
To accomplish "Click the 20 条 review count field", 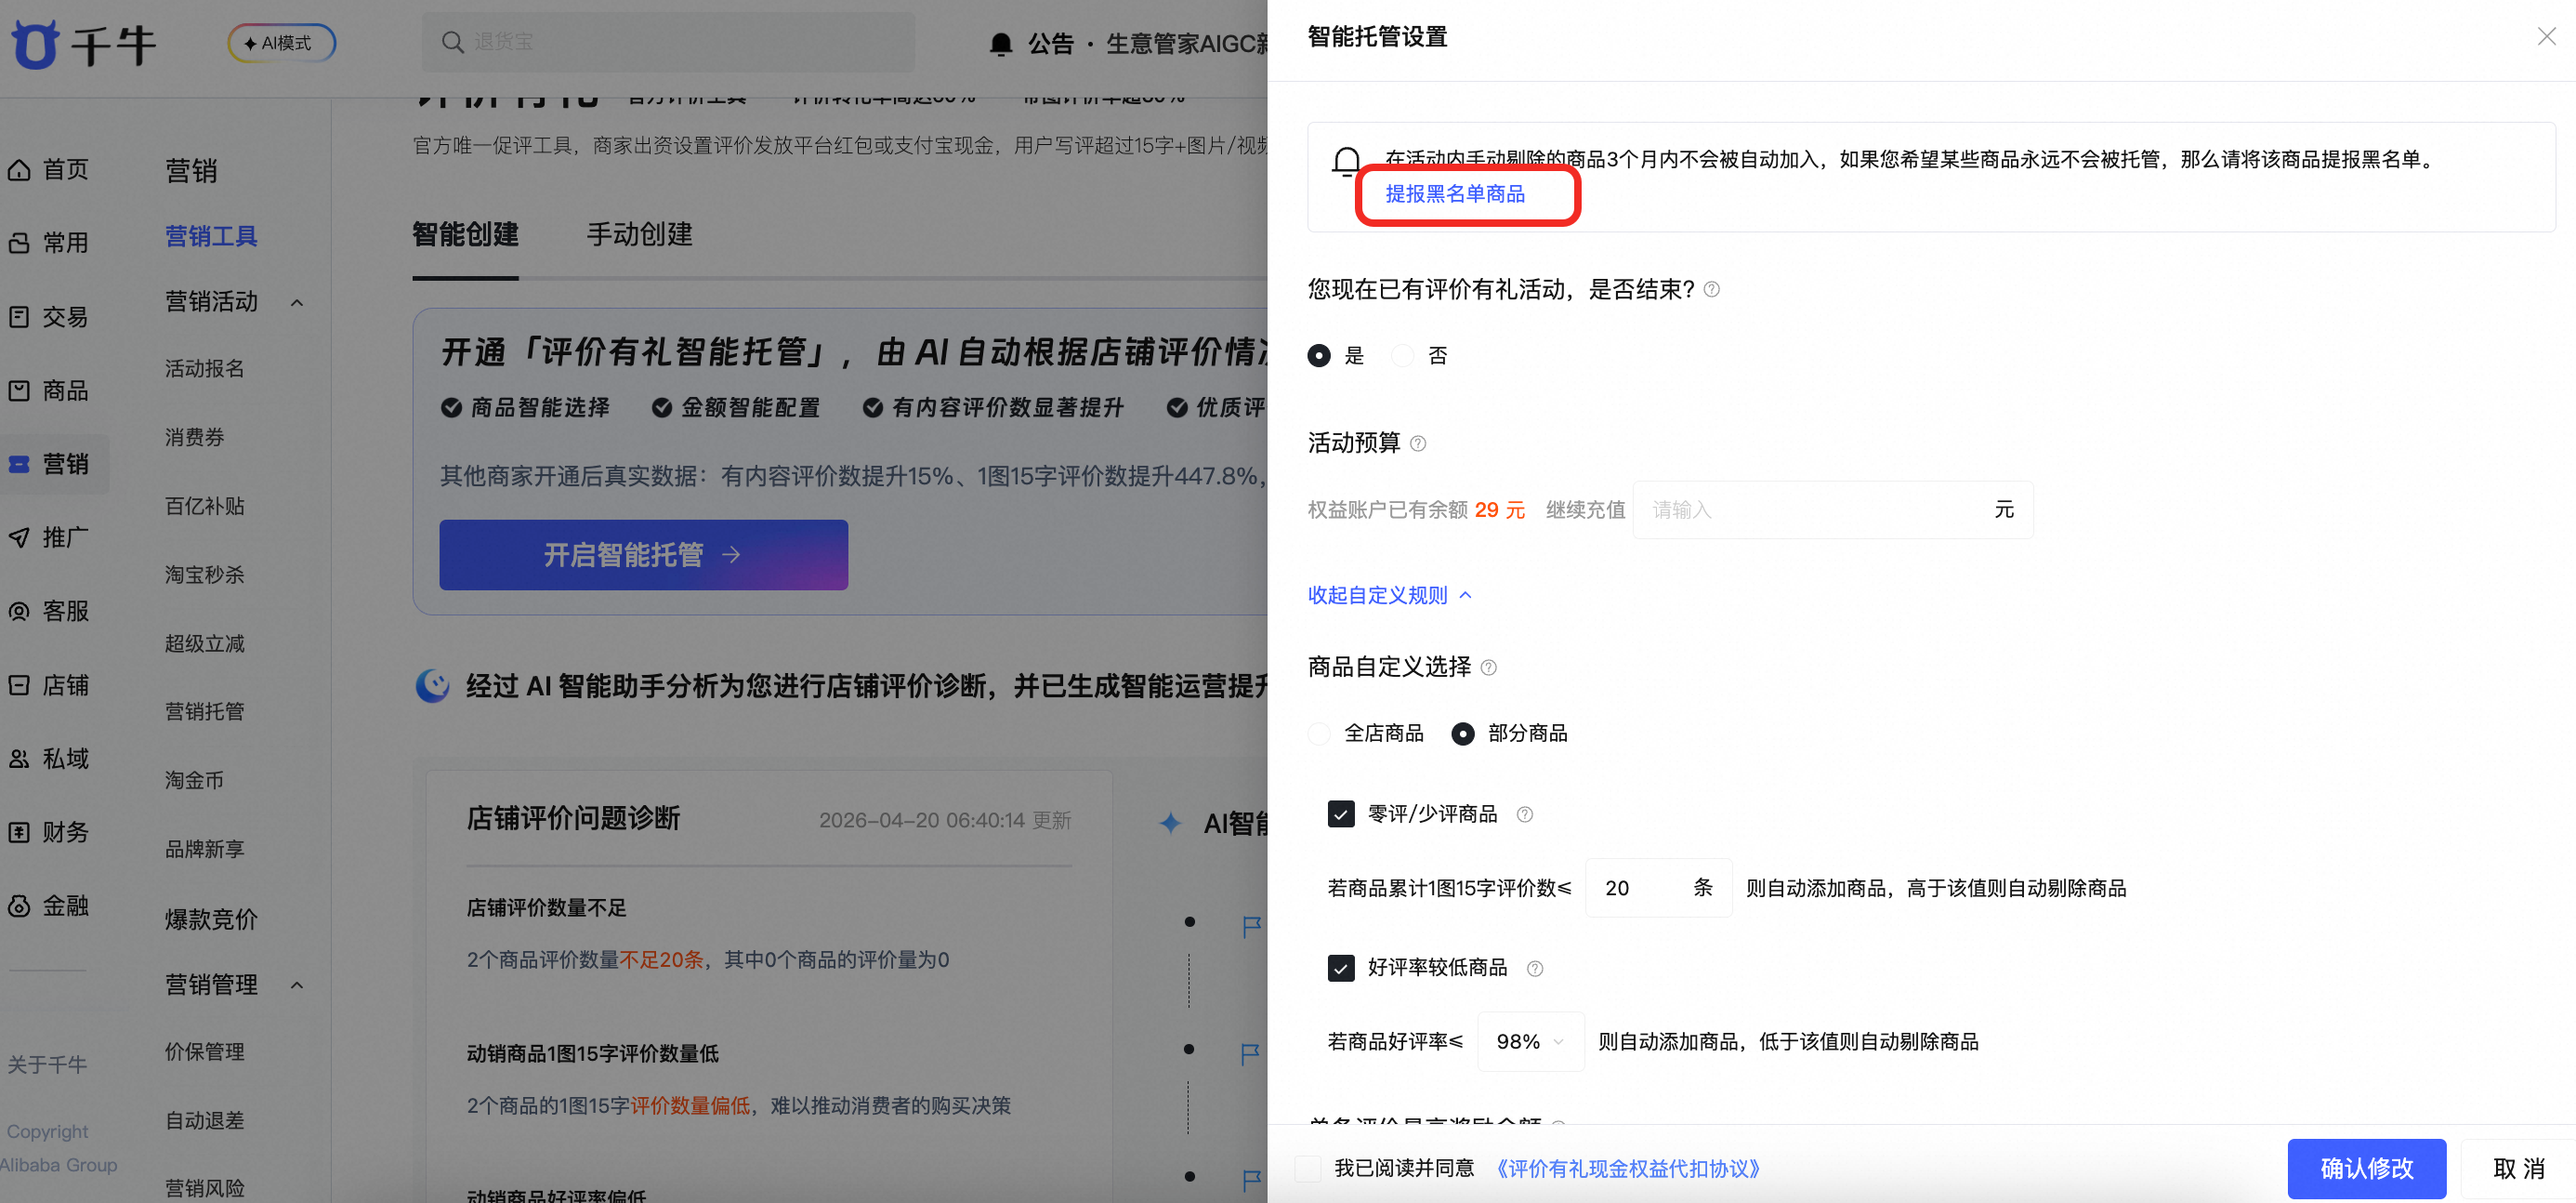I will [1658, 888].
